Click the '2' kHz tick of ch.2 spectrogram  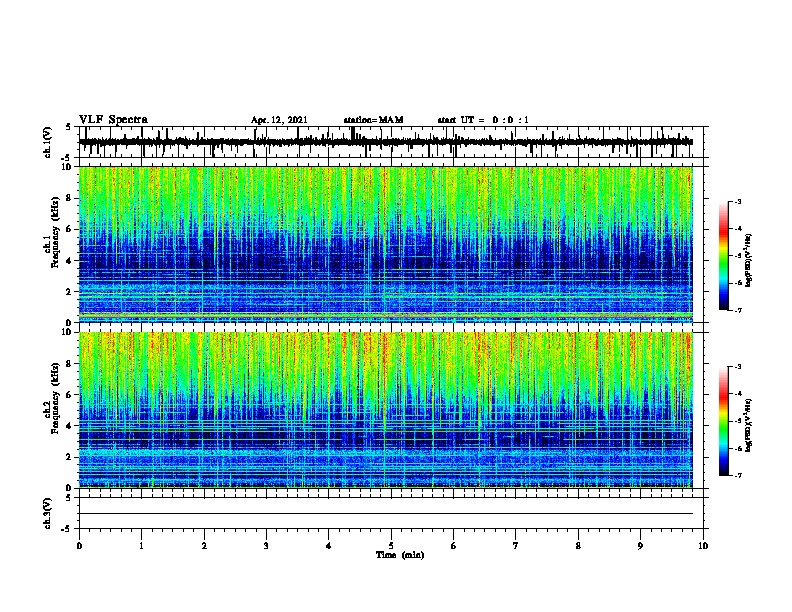coord(70,457)
